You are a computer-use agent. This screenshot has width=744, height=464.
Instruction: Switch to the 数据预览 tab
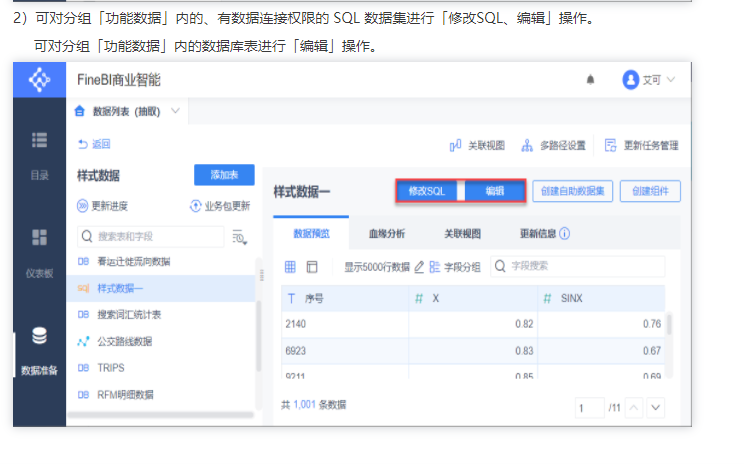tap(311, 233)
